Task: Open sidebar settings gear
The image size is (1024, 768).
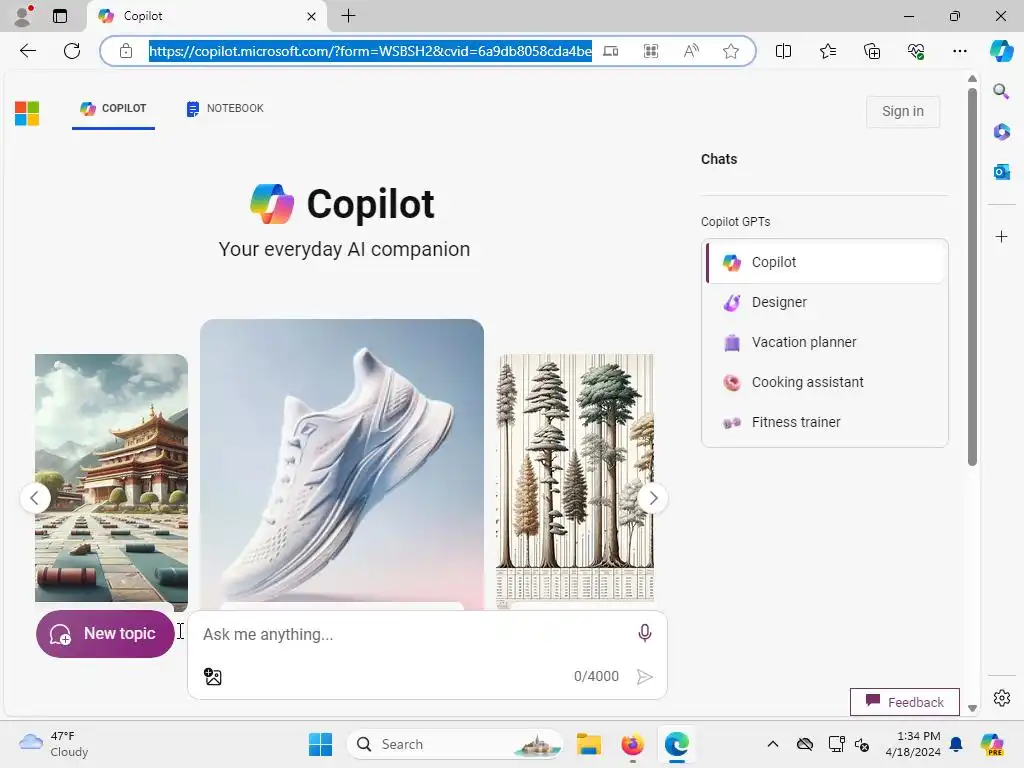Action: [x=1002, y=698]
